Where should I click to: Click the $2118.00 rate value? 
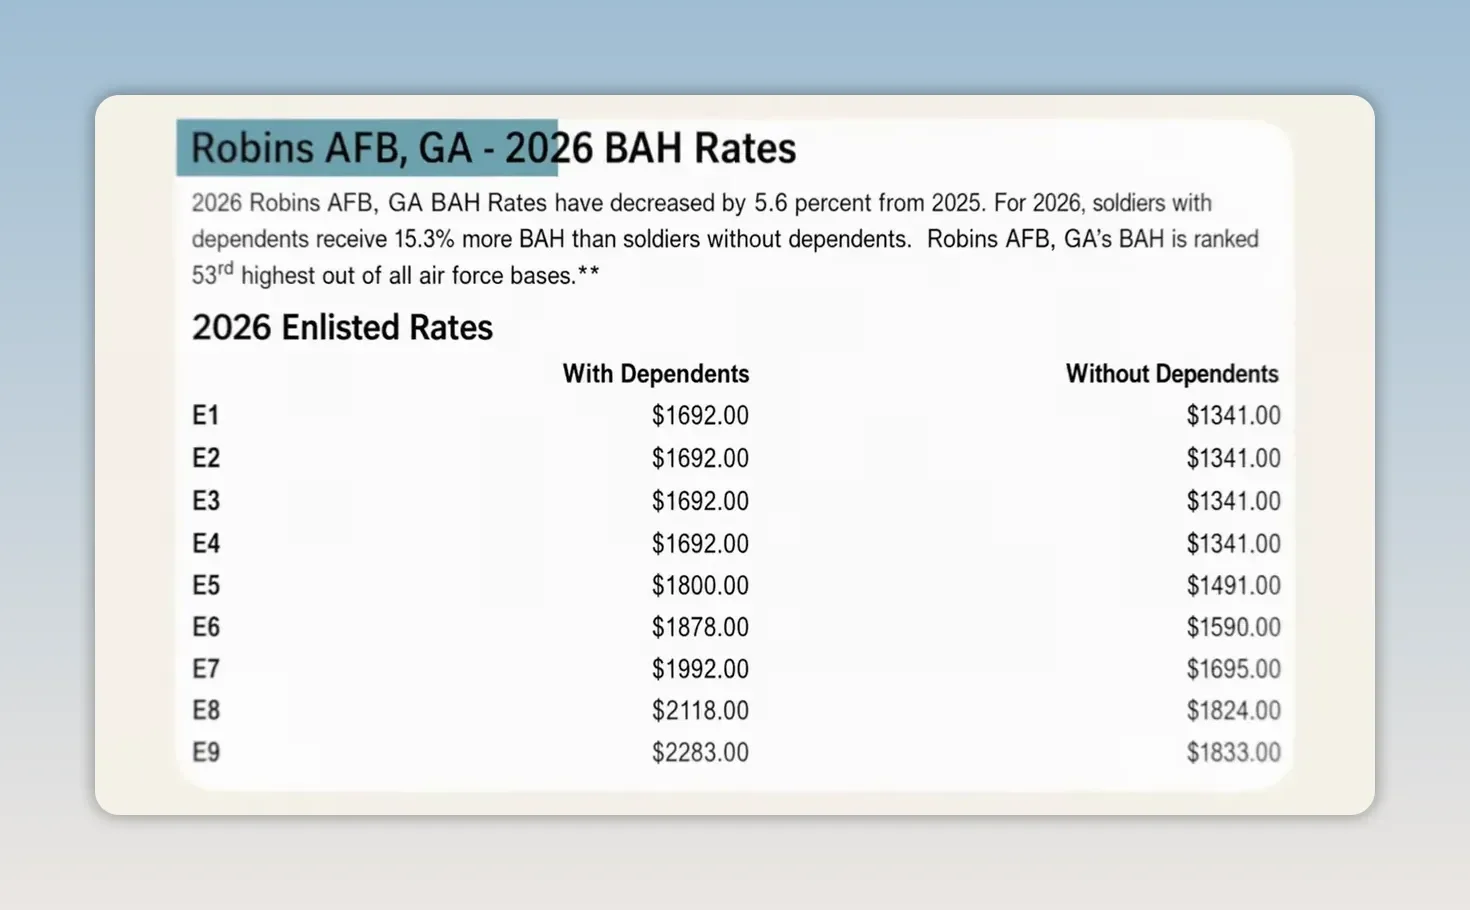click(700, 711)
